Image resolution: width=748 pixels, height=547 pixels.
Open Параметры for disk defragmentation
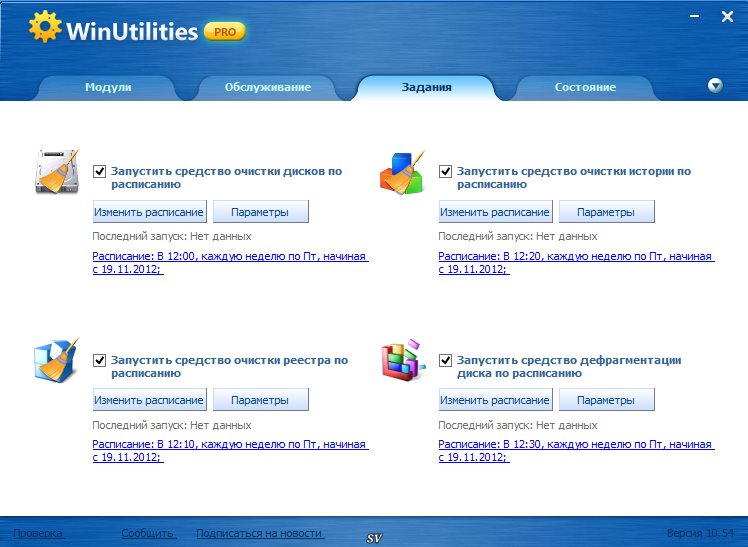click(x=606, y=400)
